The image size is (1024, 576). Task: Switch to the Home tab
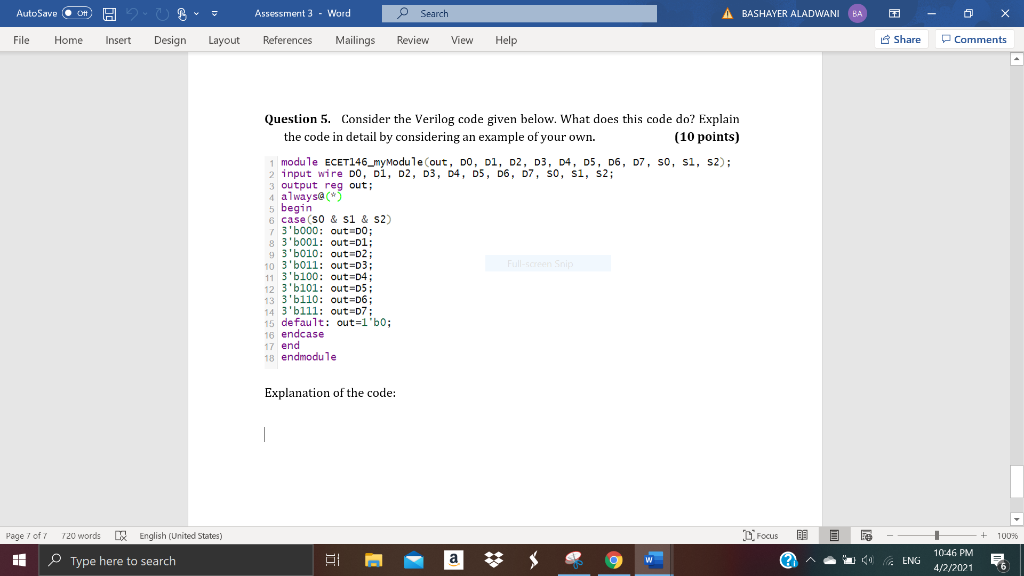(69, 40)
